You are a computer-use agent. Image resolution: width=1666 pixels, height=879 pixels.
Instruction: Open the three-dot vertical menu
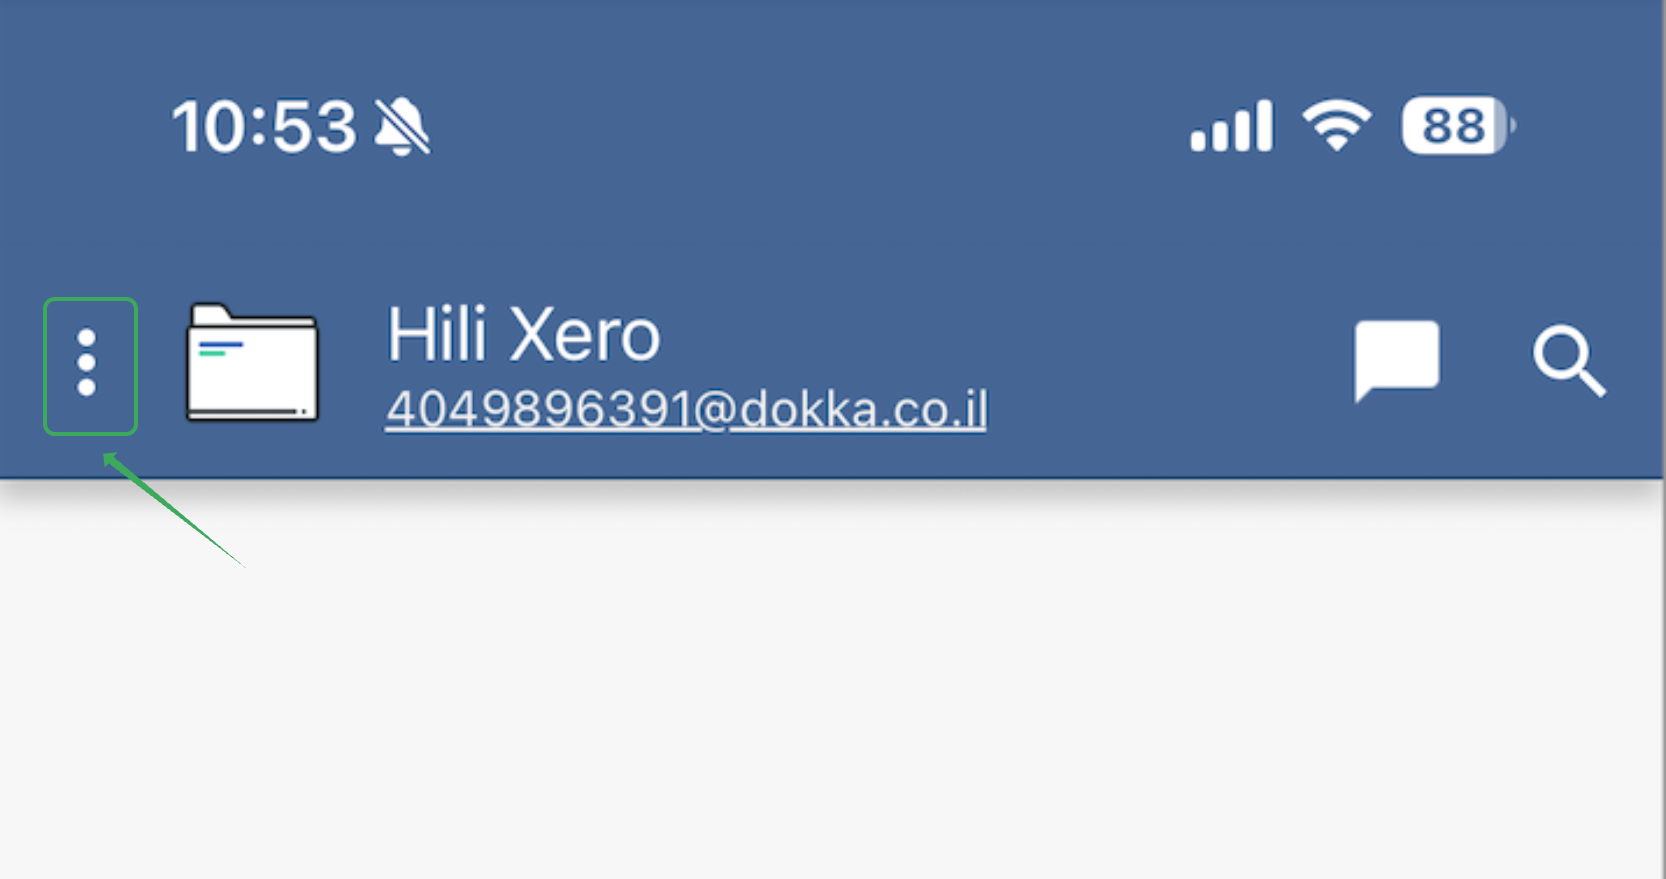(87, 363)
